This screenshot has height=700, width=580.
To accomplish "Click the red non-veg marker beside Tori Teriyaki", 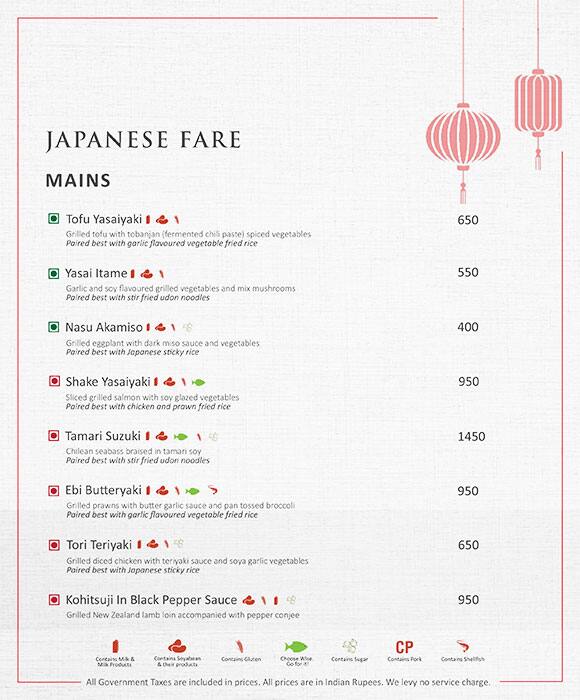I will 54,545.
